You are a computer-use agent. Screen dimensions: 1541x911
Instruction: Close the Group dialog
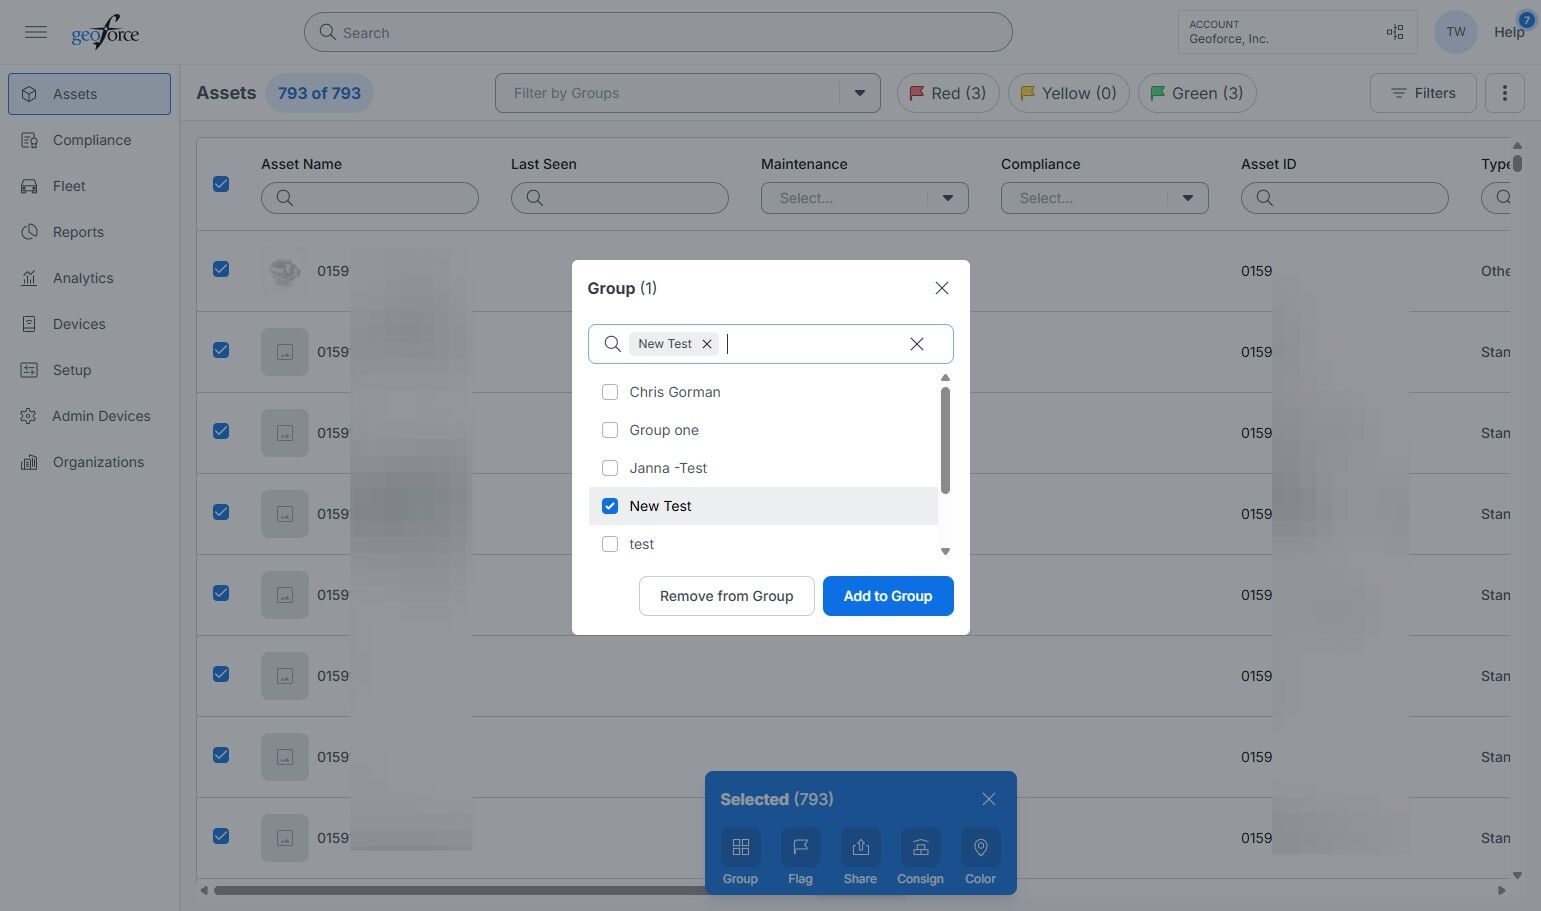pyautogui.click(x=941, y=288)
